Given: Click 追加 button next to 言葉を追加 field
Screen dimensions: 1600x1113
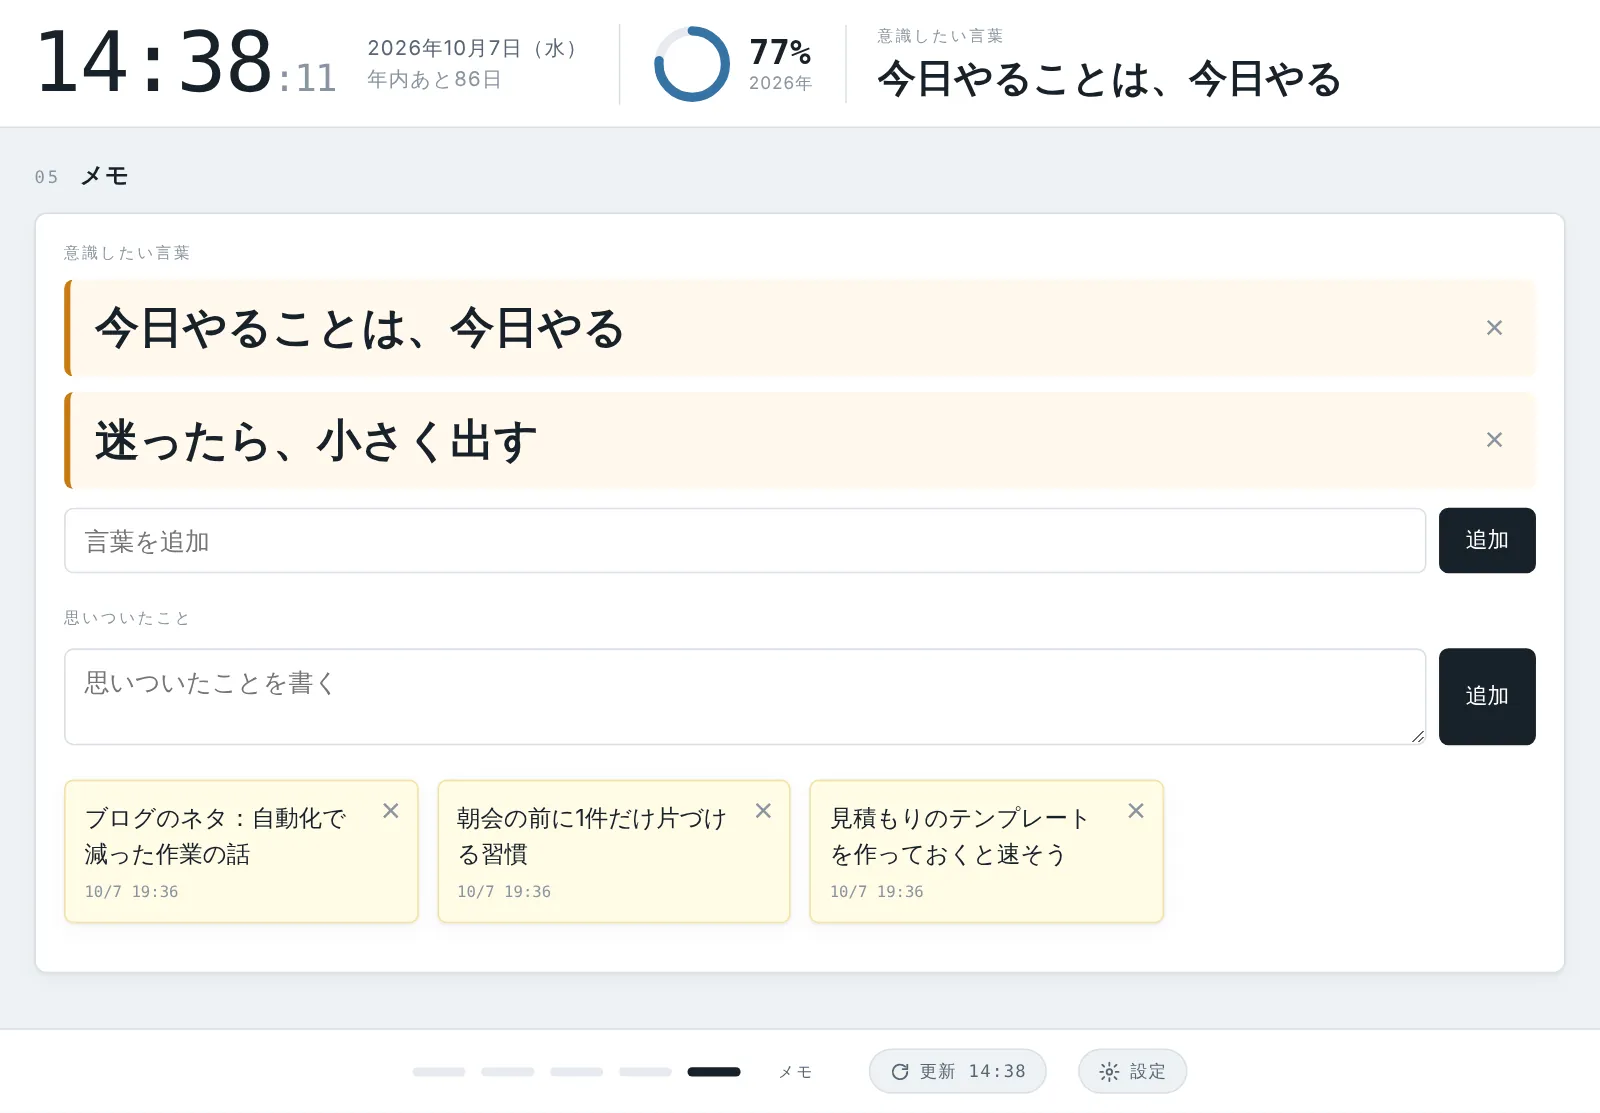Looking at the screenshot, I should (x=1487, y=541).
